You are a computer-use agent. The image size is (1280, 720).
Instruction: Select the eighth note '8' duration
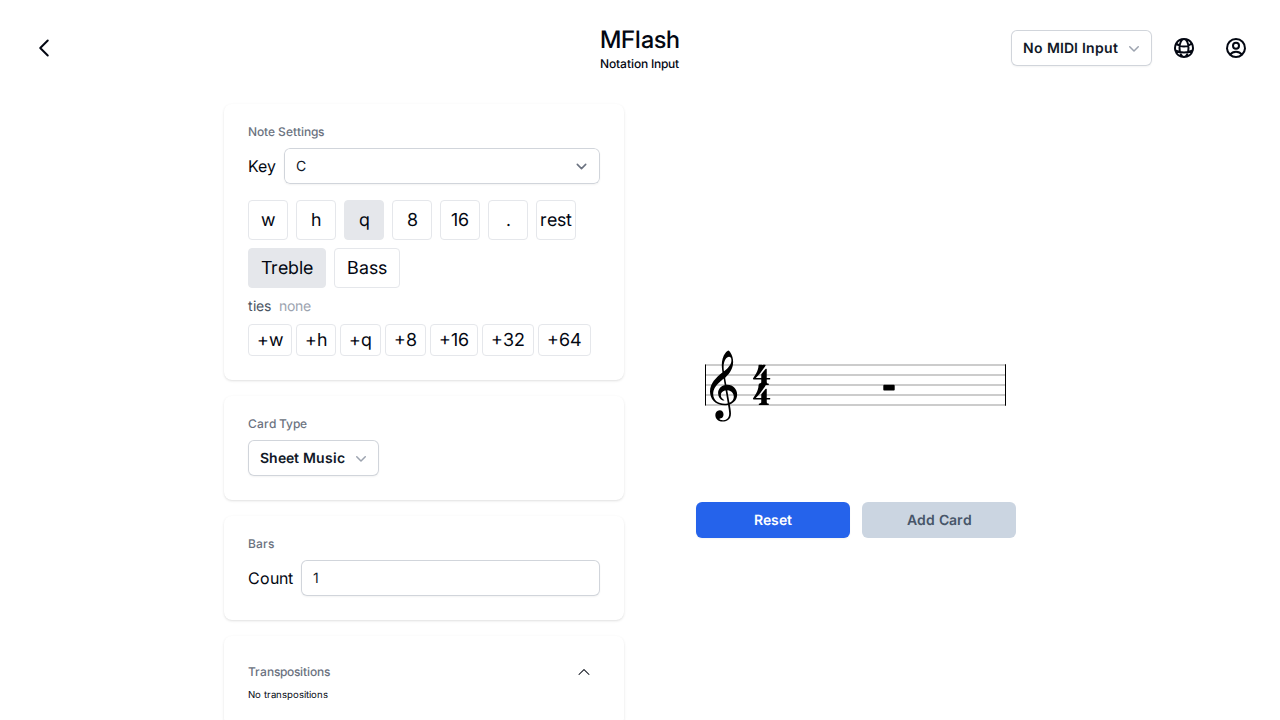412,220
